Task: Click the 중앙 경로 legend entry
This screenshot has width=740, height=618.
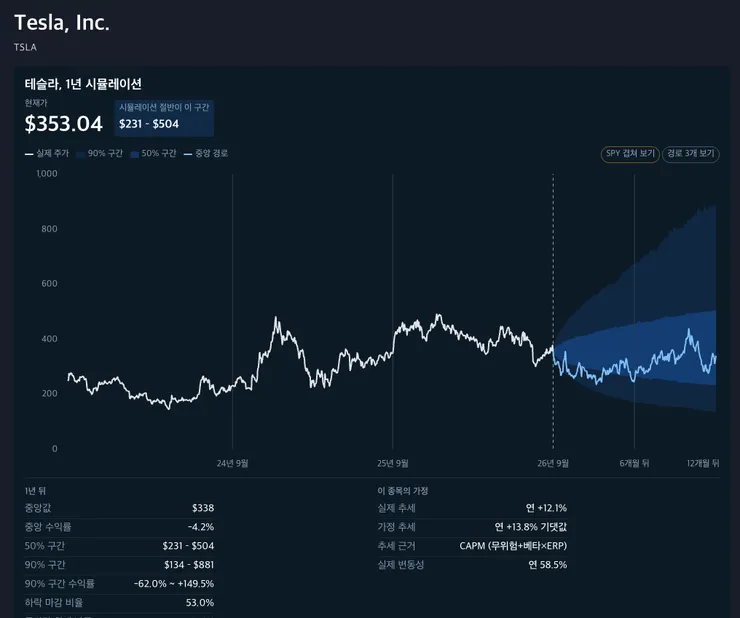Action: [206, 153]
